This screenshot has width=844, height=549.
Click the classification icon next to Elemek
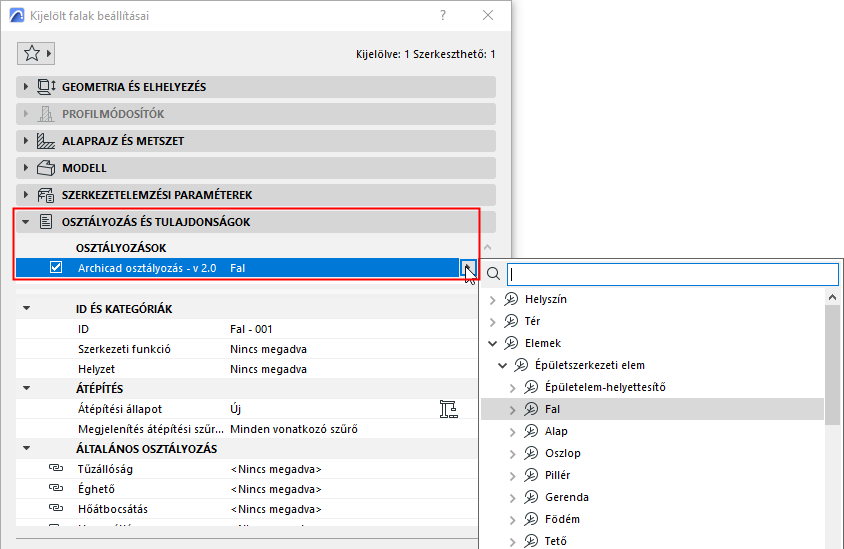[x=511, y=343]
